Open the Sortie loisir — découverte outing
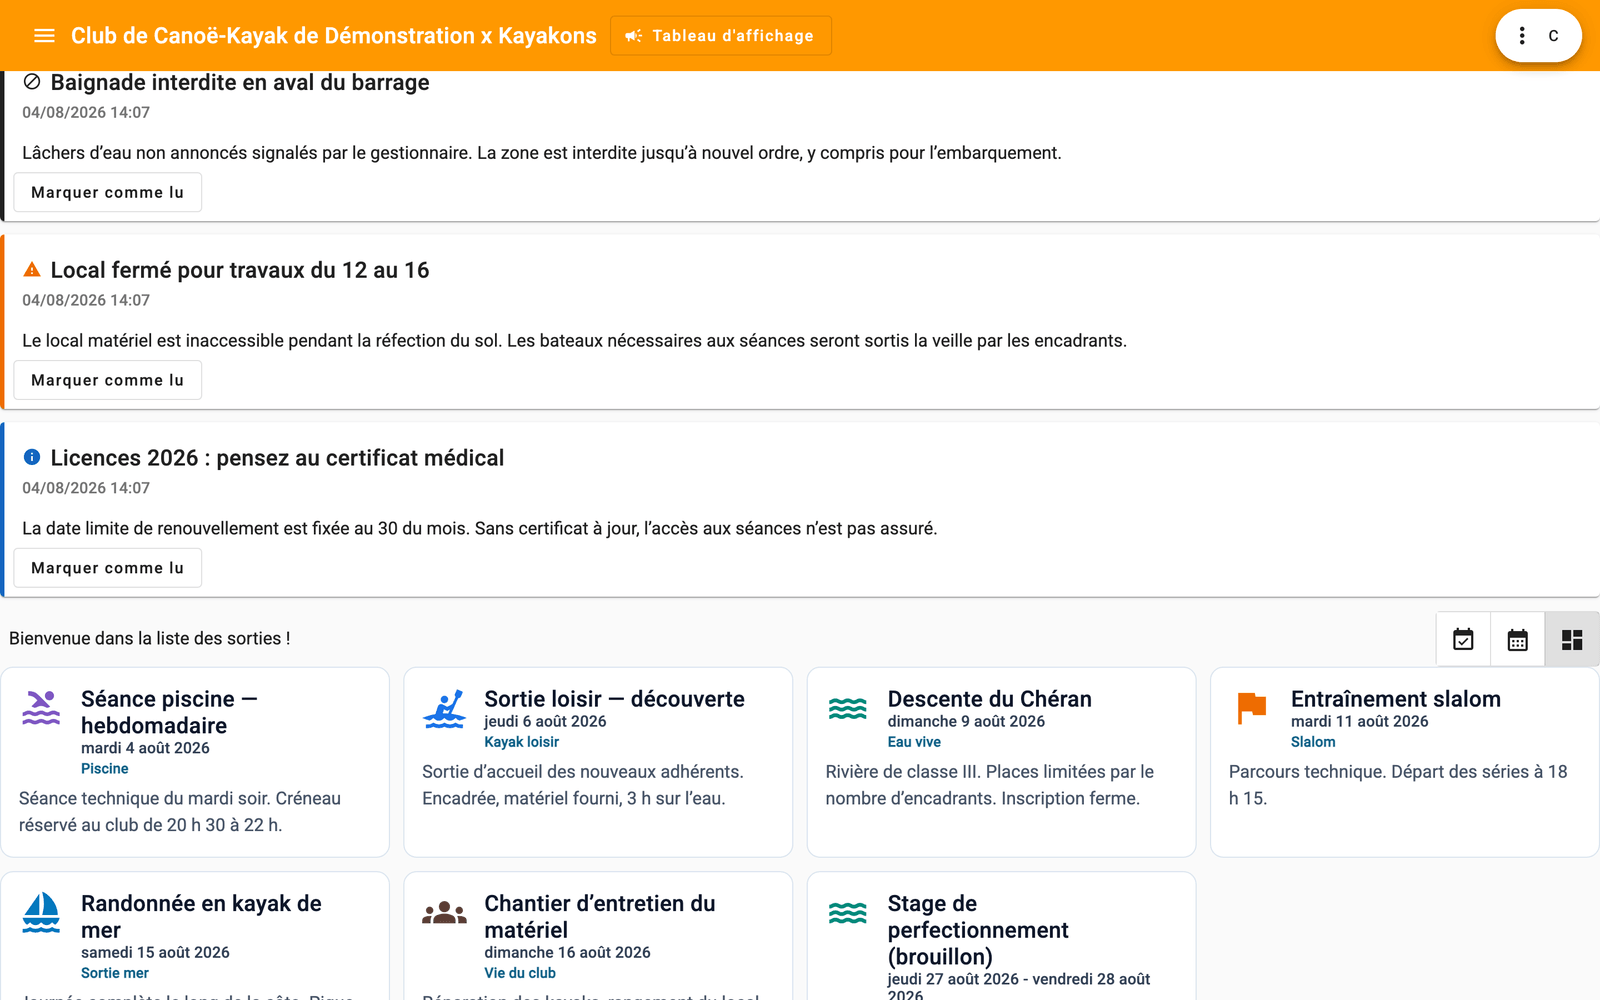Image resolution: width=1600 pixels, height=1000 pixels. (x=598, y=762)
